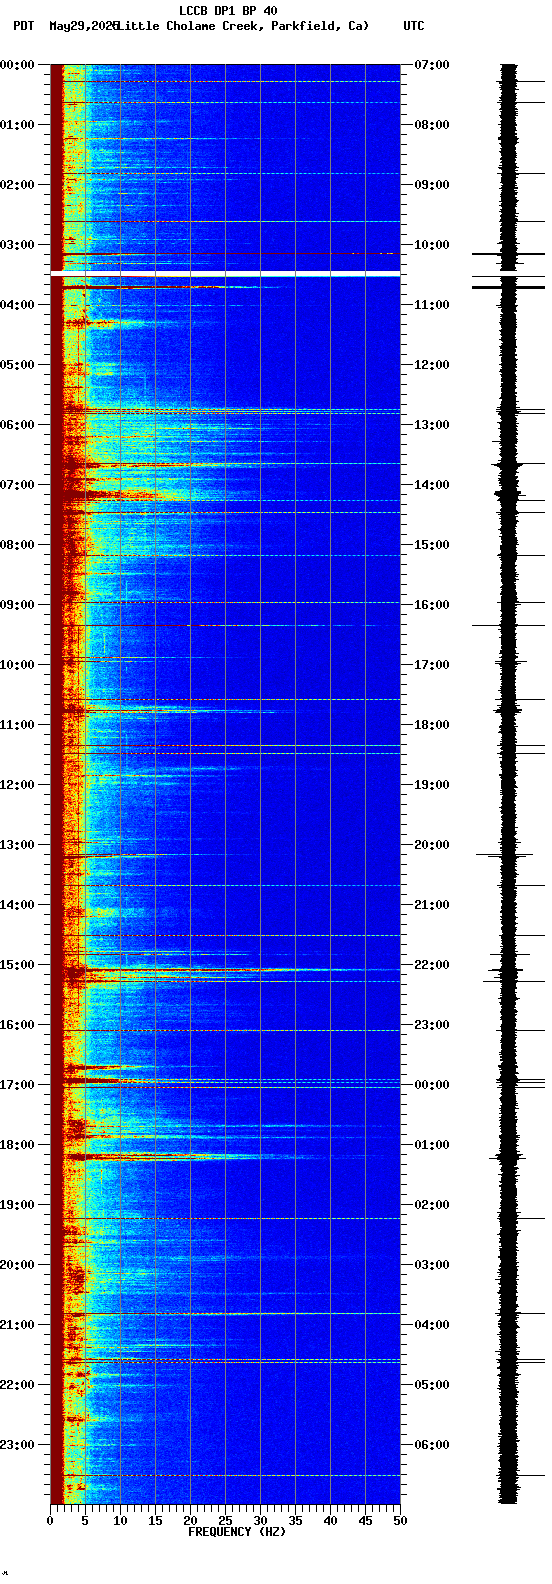The width and height of the screenshot is (552, 1584).
Task: Click the 20:00 PDT time label
Action: 17,1265
